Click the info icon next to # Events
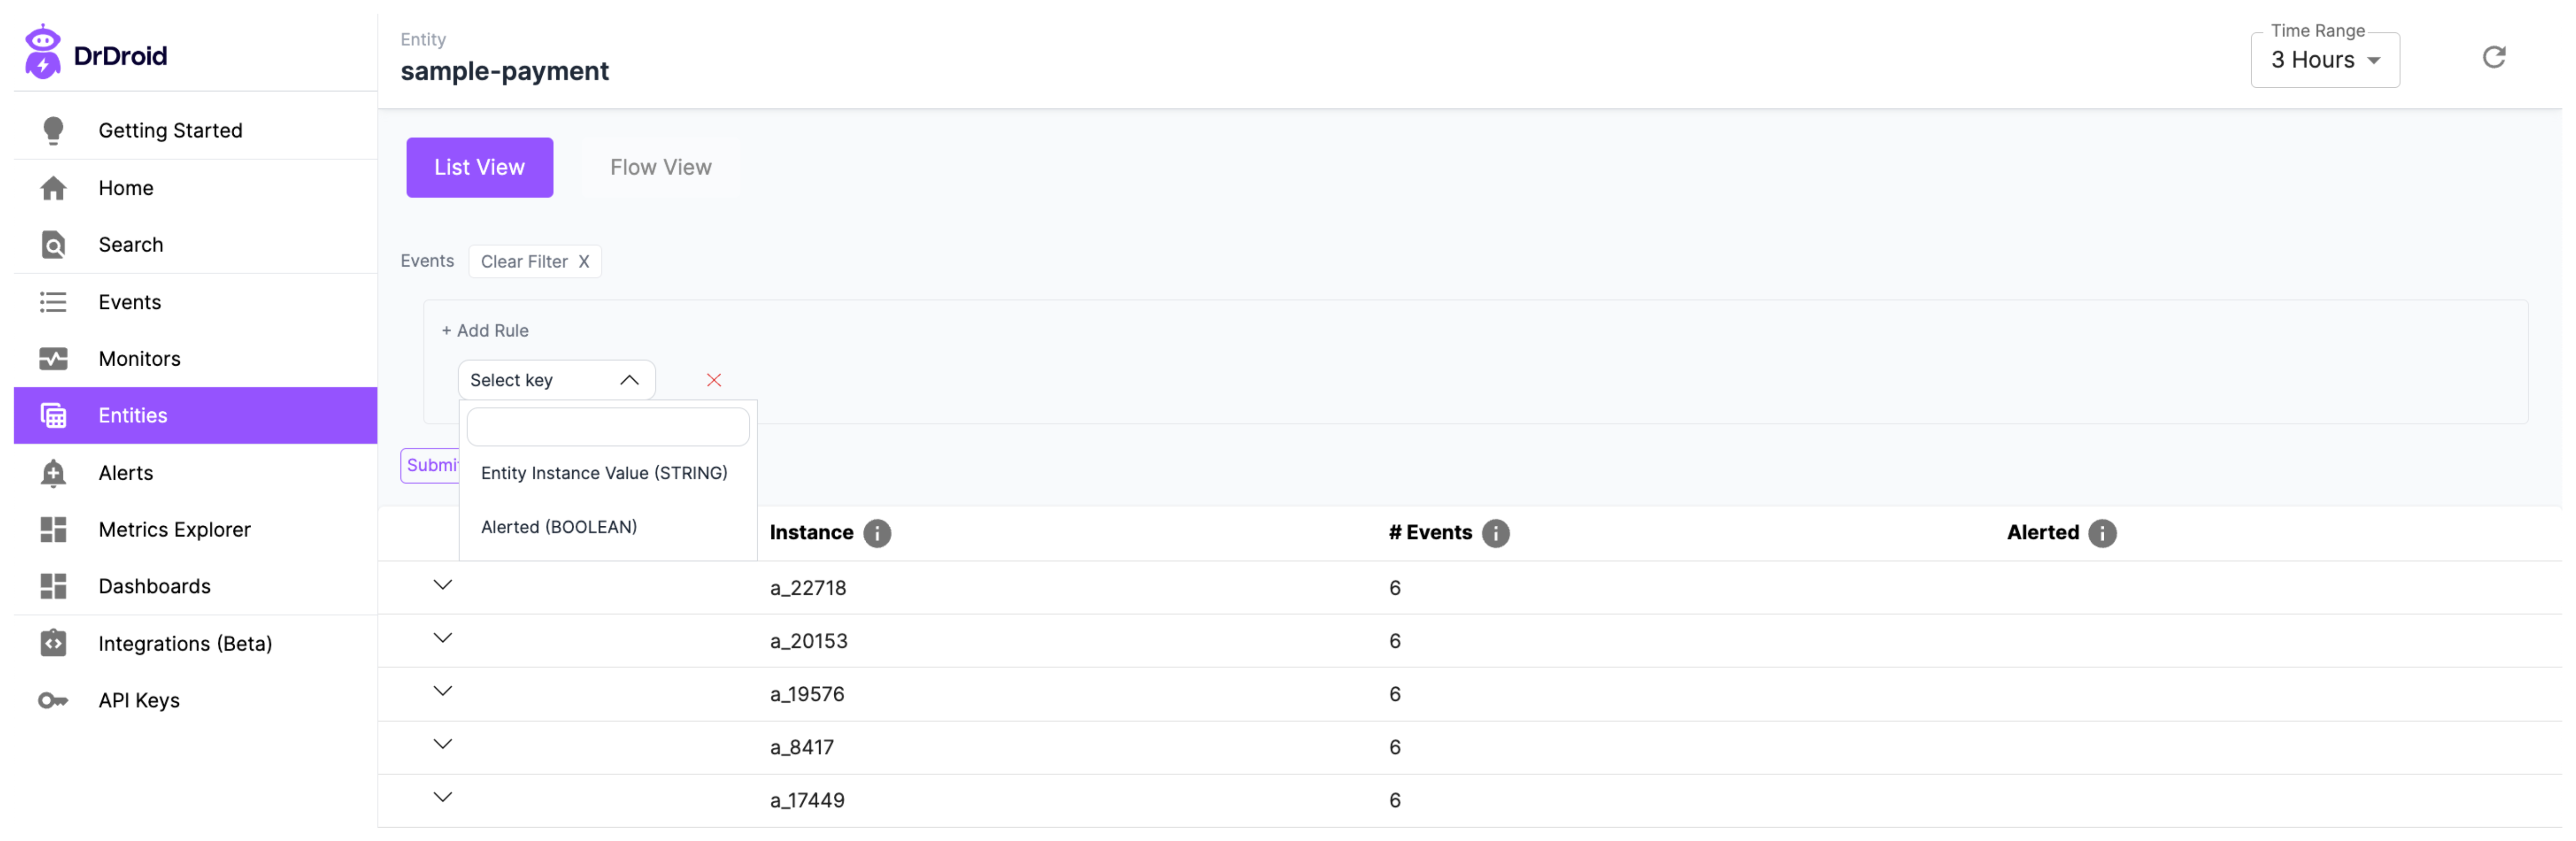Screen dimensions: 2576x841 point(1495,533)
